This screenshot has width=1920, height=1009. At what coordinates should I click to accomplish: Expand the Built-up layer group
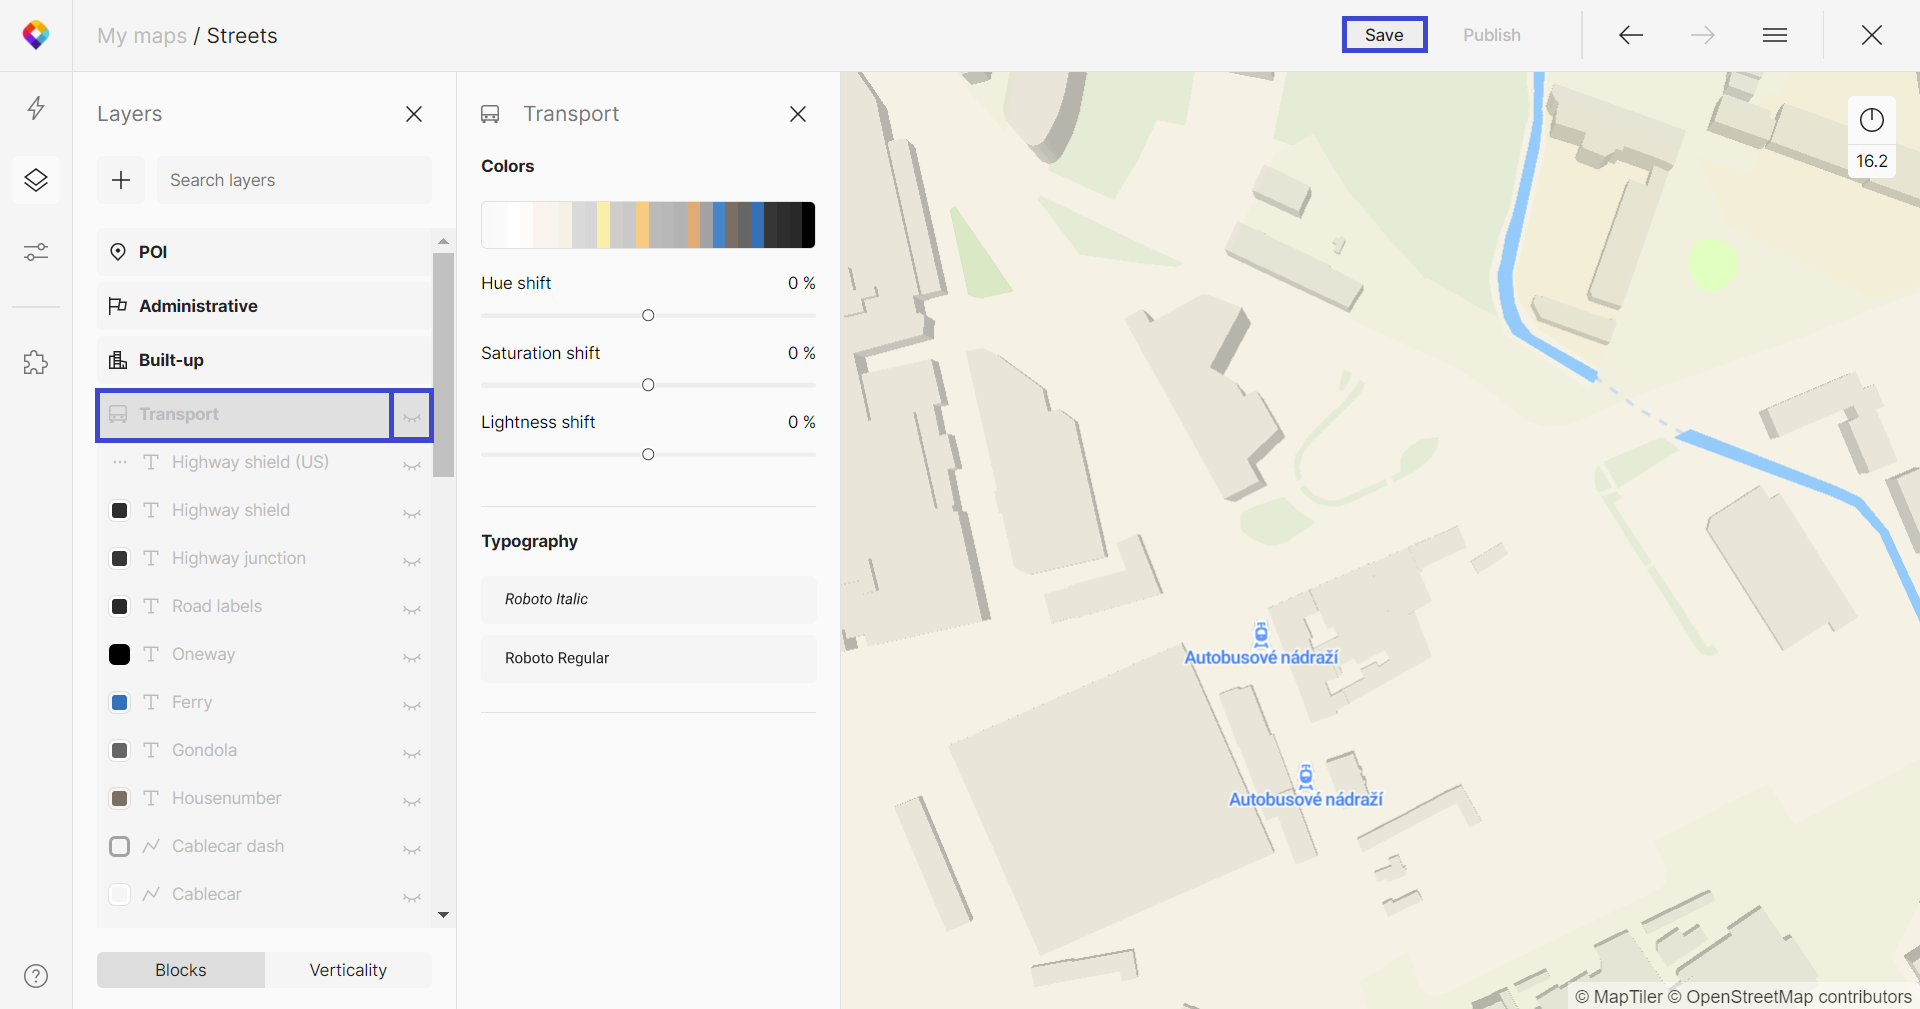[x=264, y=360]
